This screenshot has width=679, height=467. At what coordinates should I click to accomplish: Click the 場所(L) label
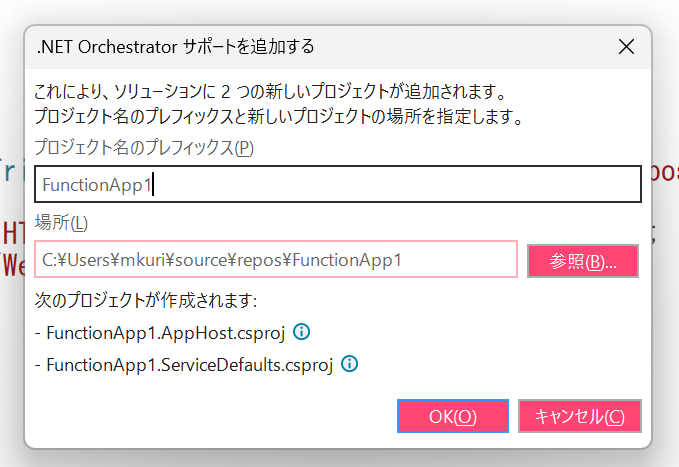point(61,223)
